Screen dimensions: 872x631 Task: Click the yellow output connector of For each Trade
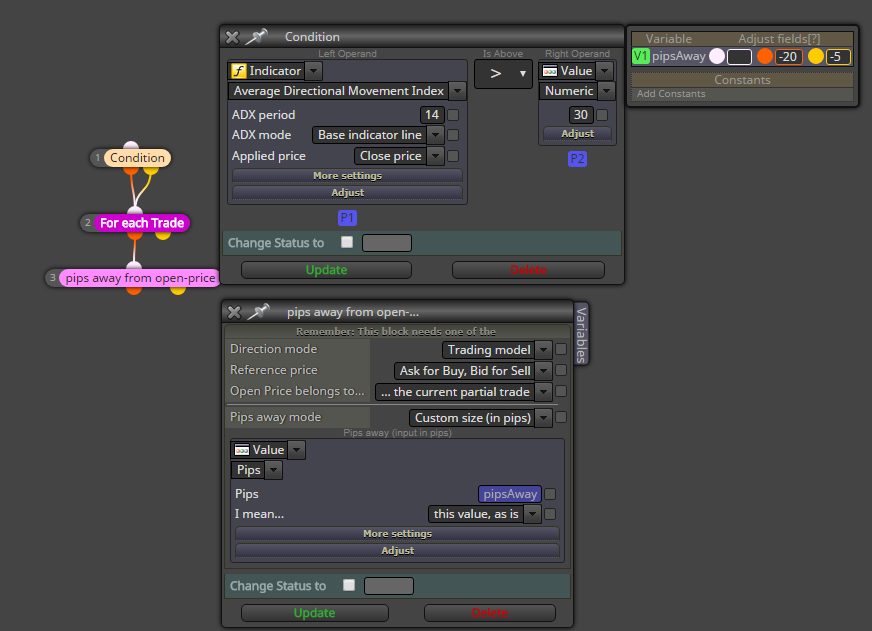point(163,235)
